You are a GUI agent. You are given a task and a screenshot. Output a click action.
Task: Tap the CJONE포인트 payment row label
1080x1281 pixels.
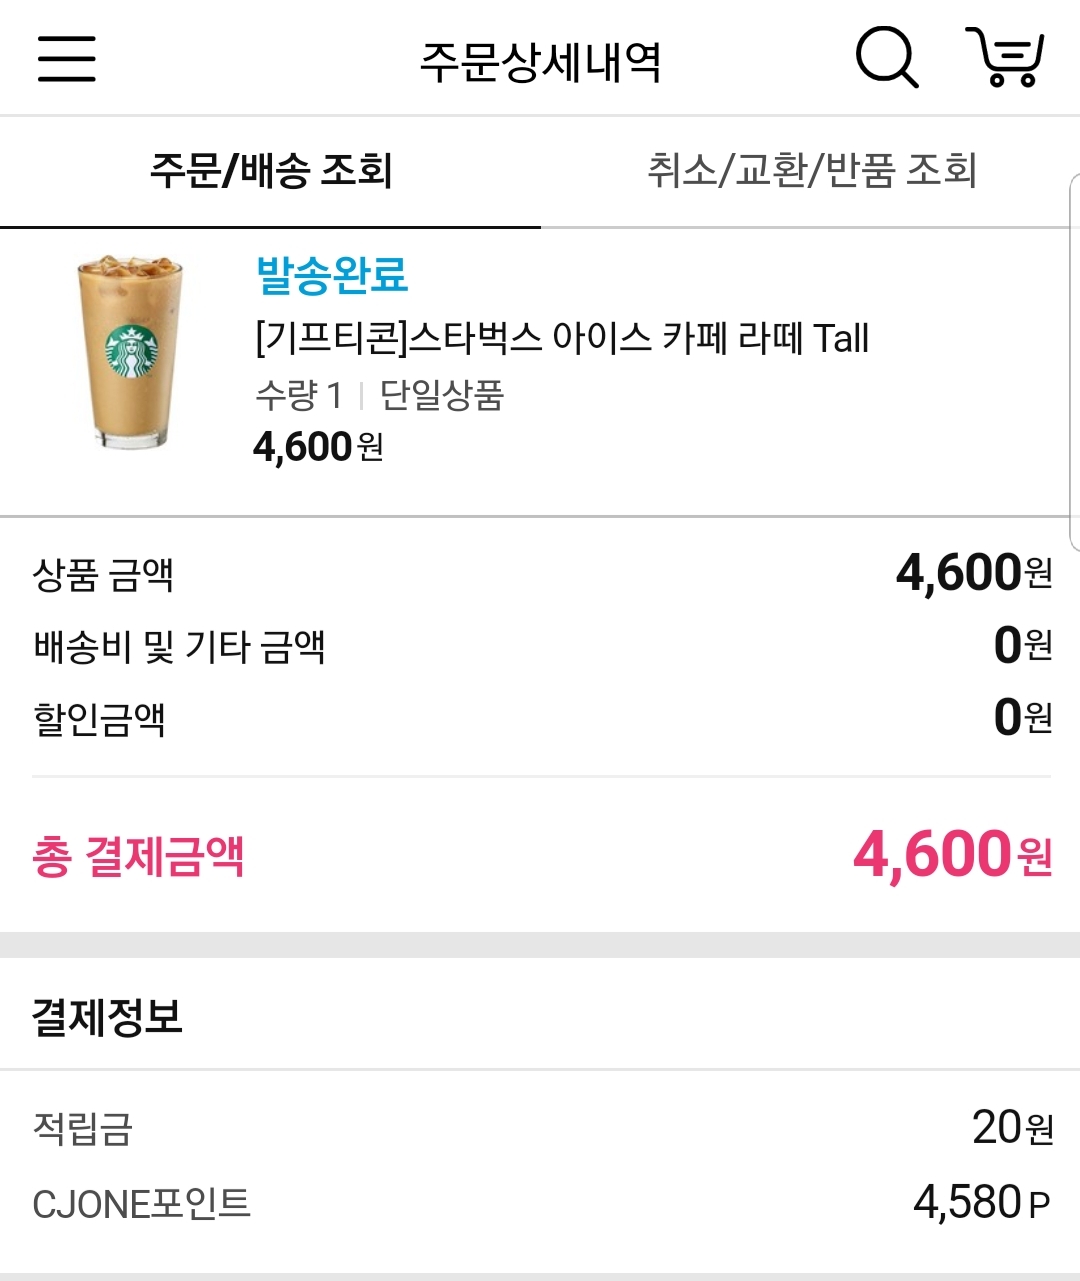141,1204
